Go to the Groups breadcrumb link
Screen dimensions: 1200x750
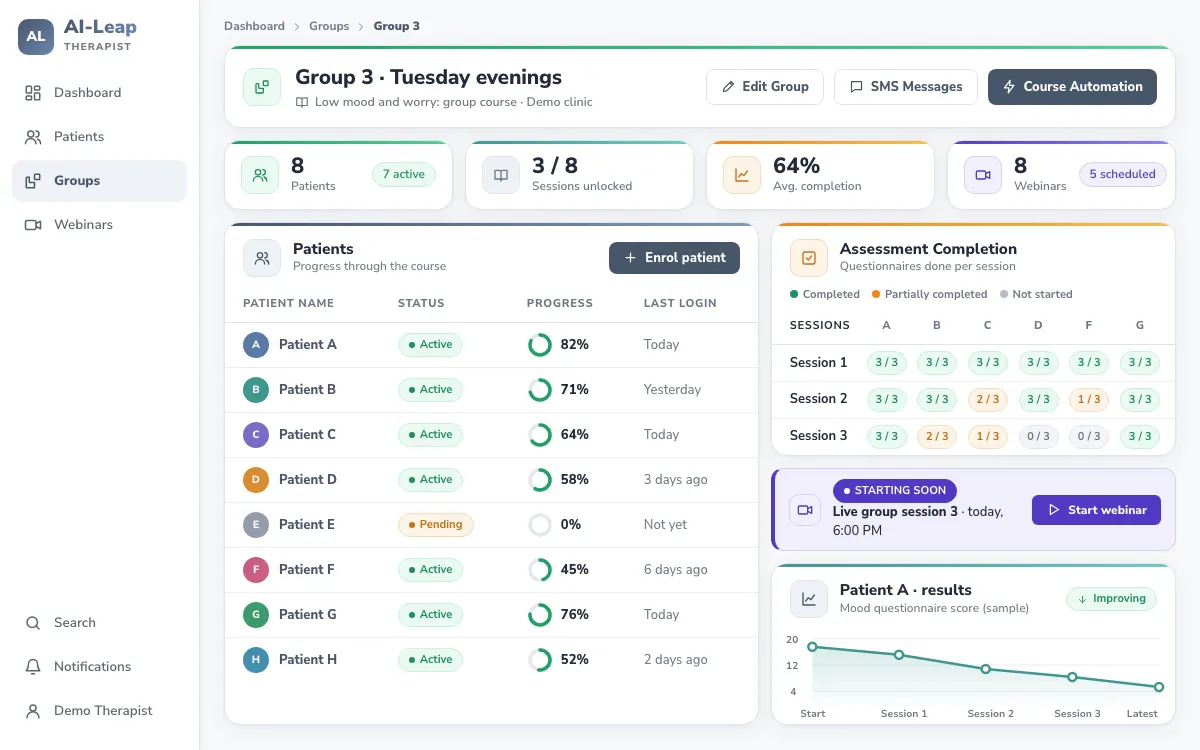click(329, 26)
